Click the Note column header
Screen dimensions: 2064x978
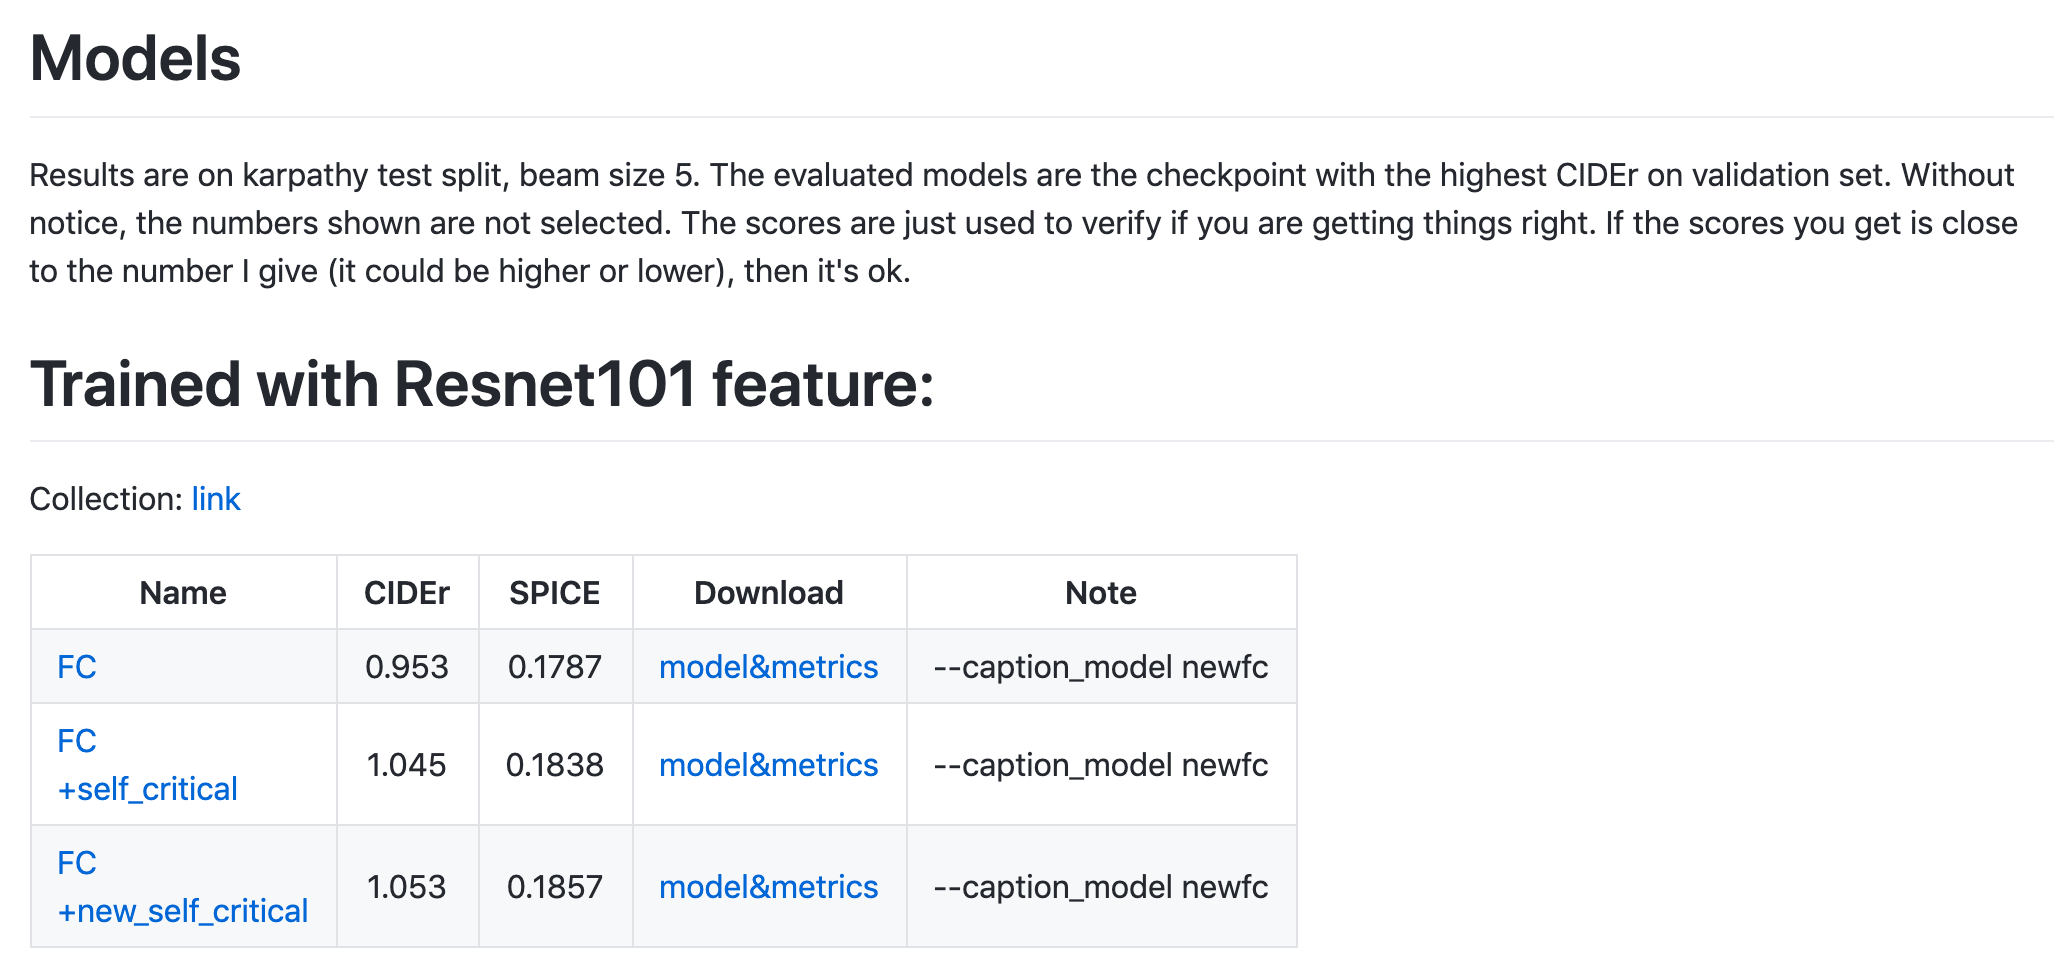1101,593
